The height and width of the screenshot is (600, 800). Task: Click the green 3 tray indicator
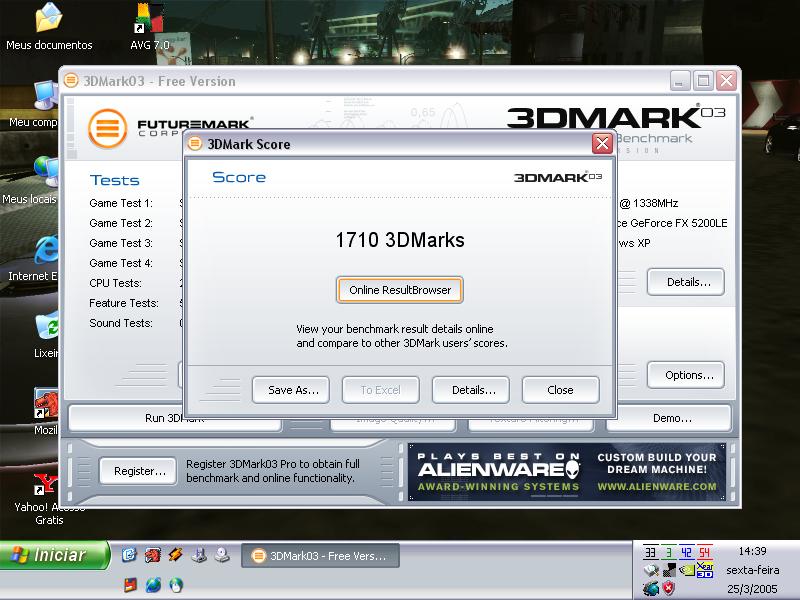click(x=668, y=552)
